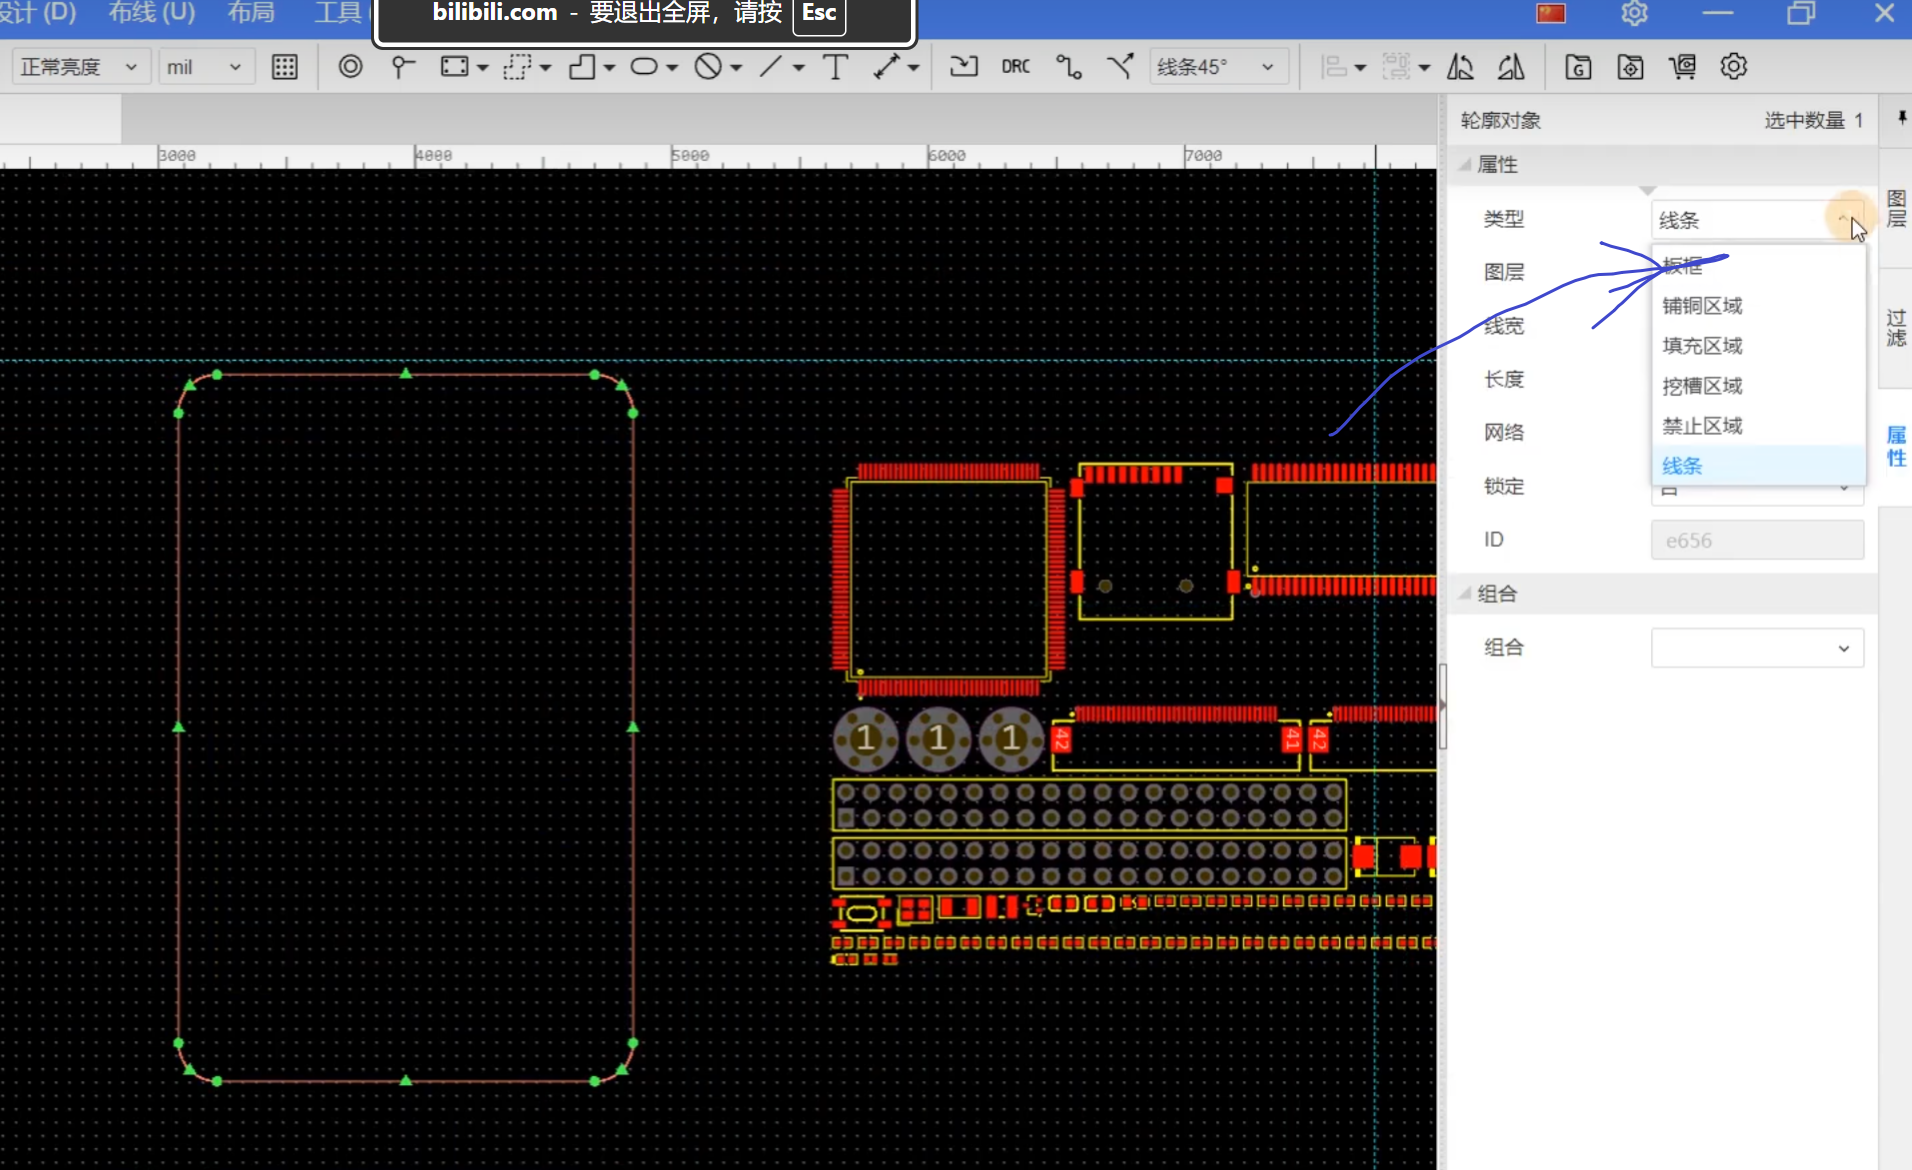Viewport: 1912px width, 1170px height.
Task: Select the line drawing tool icon
Action: [x=770, y=67]
